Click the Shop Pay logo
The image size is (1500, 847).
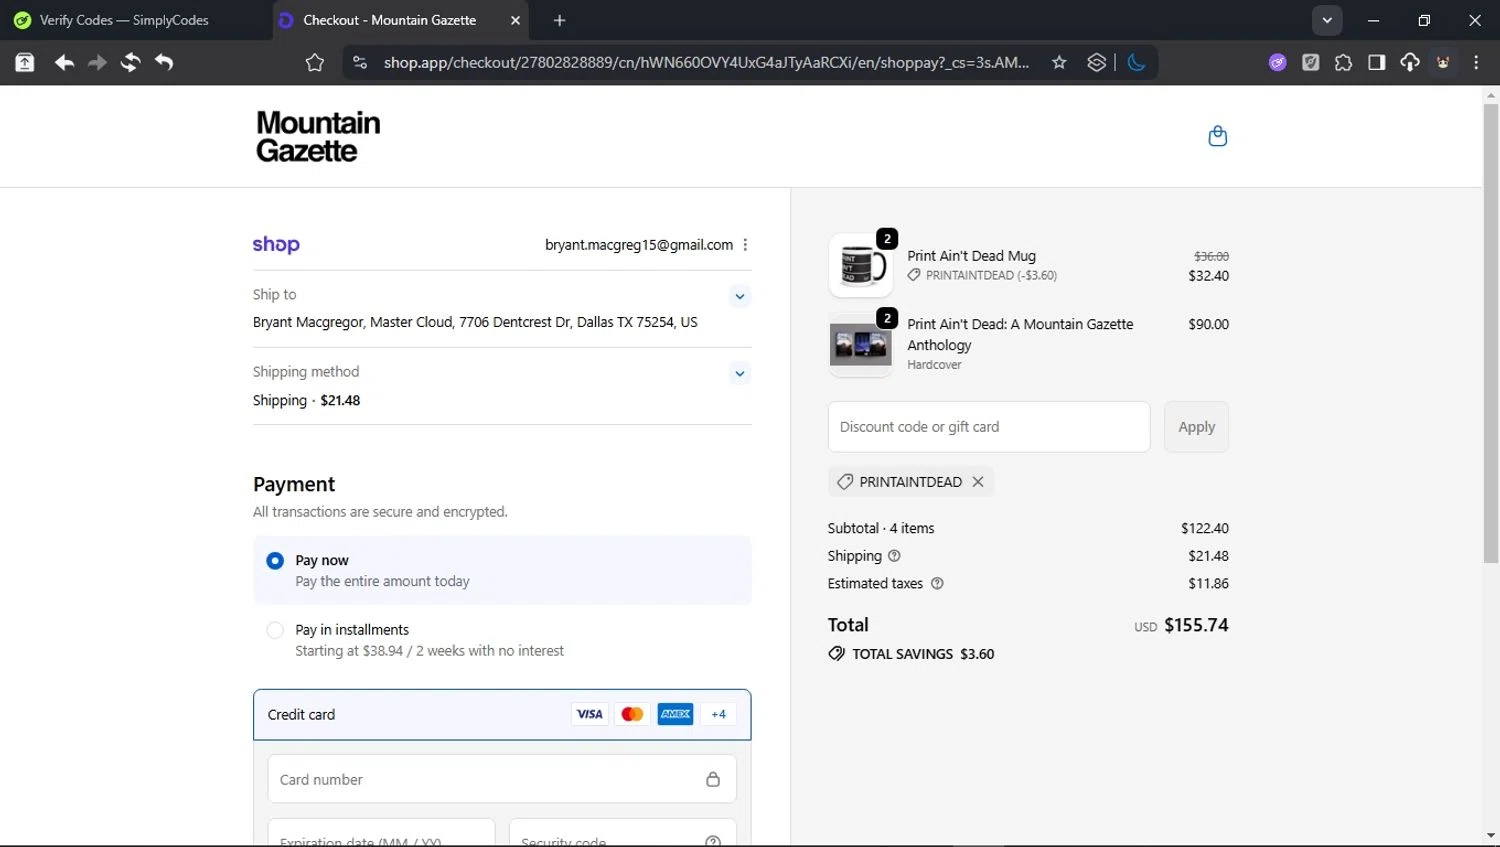pyautogui.click(x=276, y=245)
